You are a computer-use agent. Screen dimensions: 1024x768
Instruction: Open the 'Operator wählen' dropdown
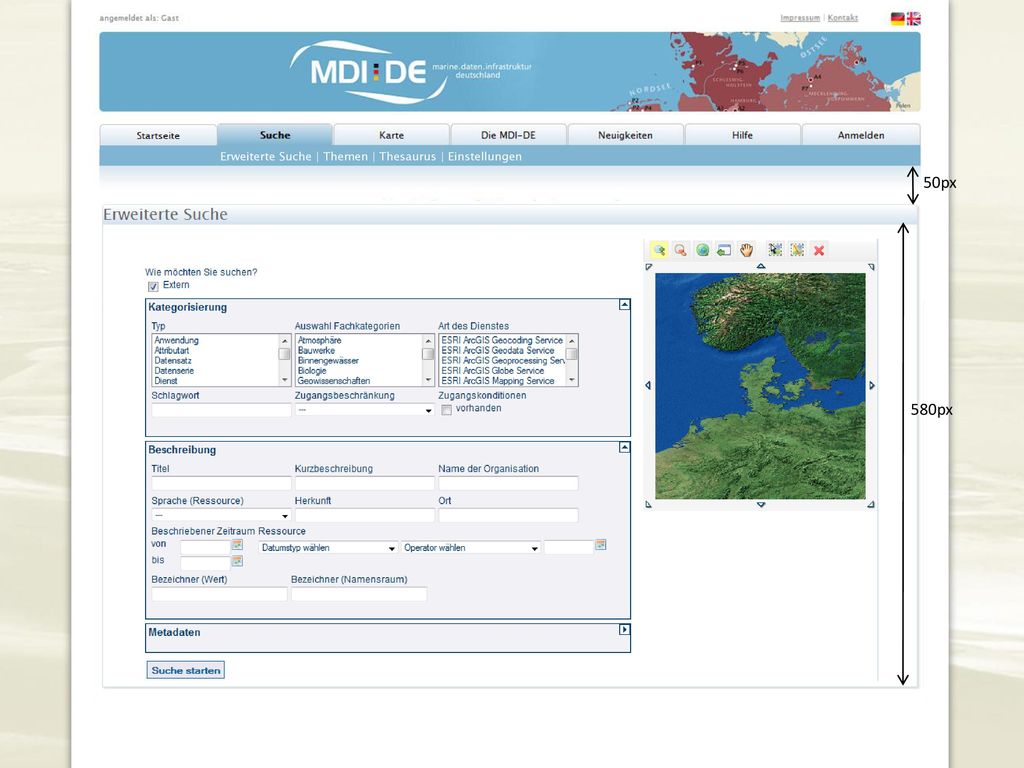coord(471,548)
